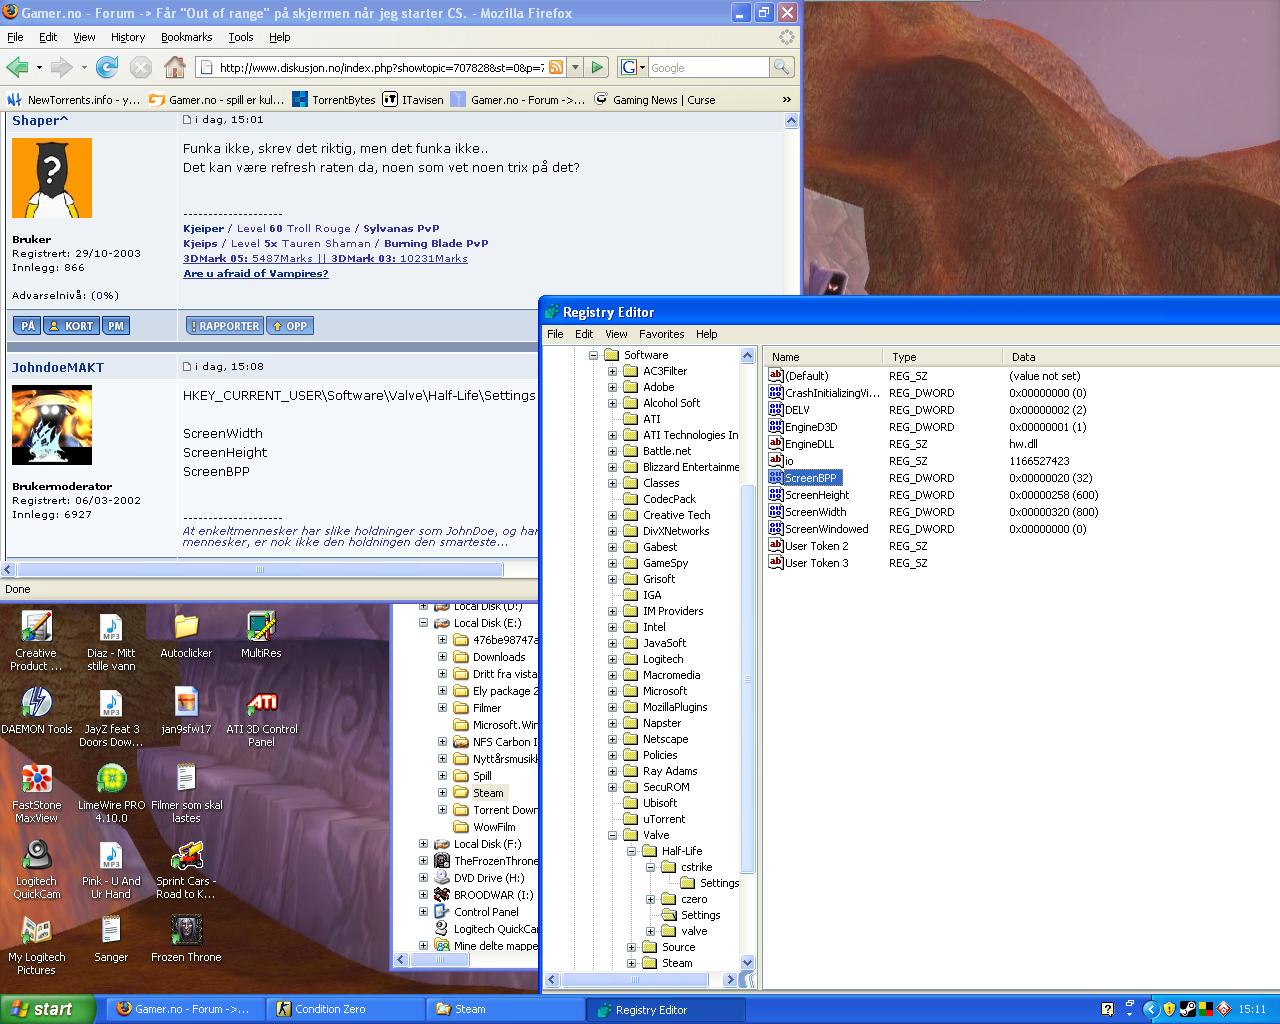
Task: Expand the czero registry key
Action: point(650,899)
